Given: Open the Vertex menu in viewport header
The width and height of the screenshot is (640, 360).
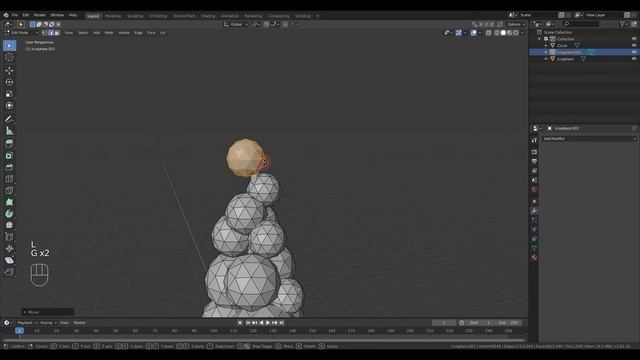Looking at the screenshot, I should [x=123, y=33].
